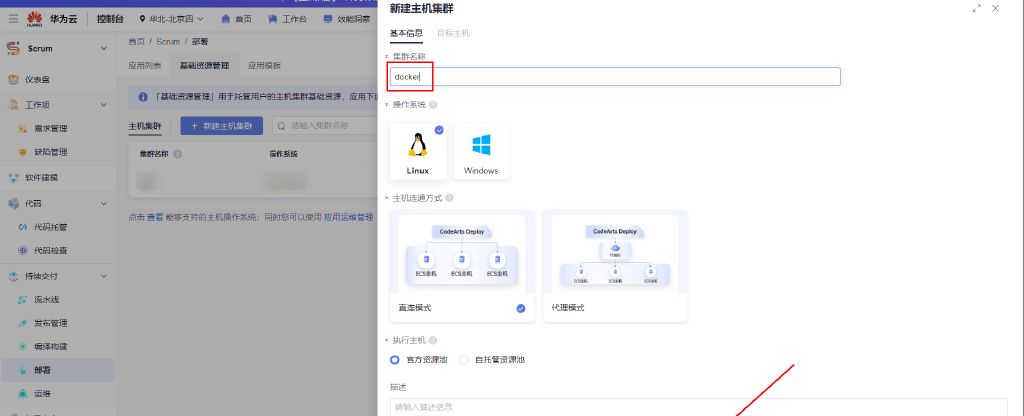
Task: Open 代码托管 in the sidebar
Action: click(x=51, y=227)
